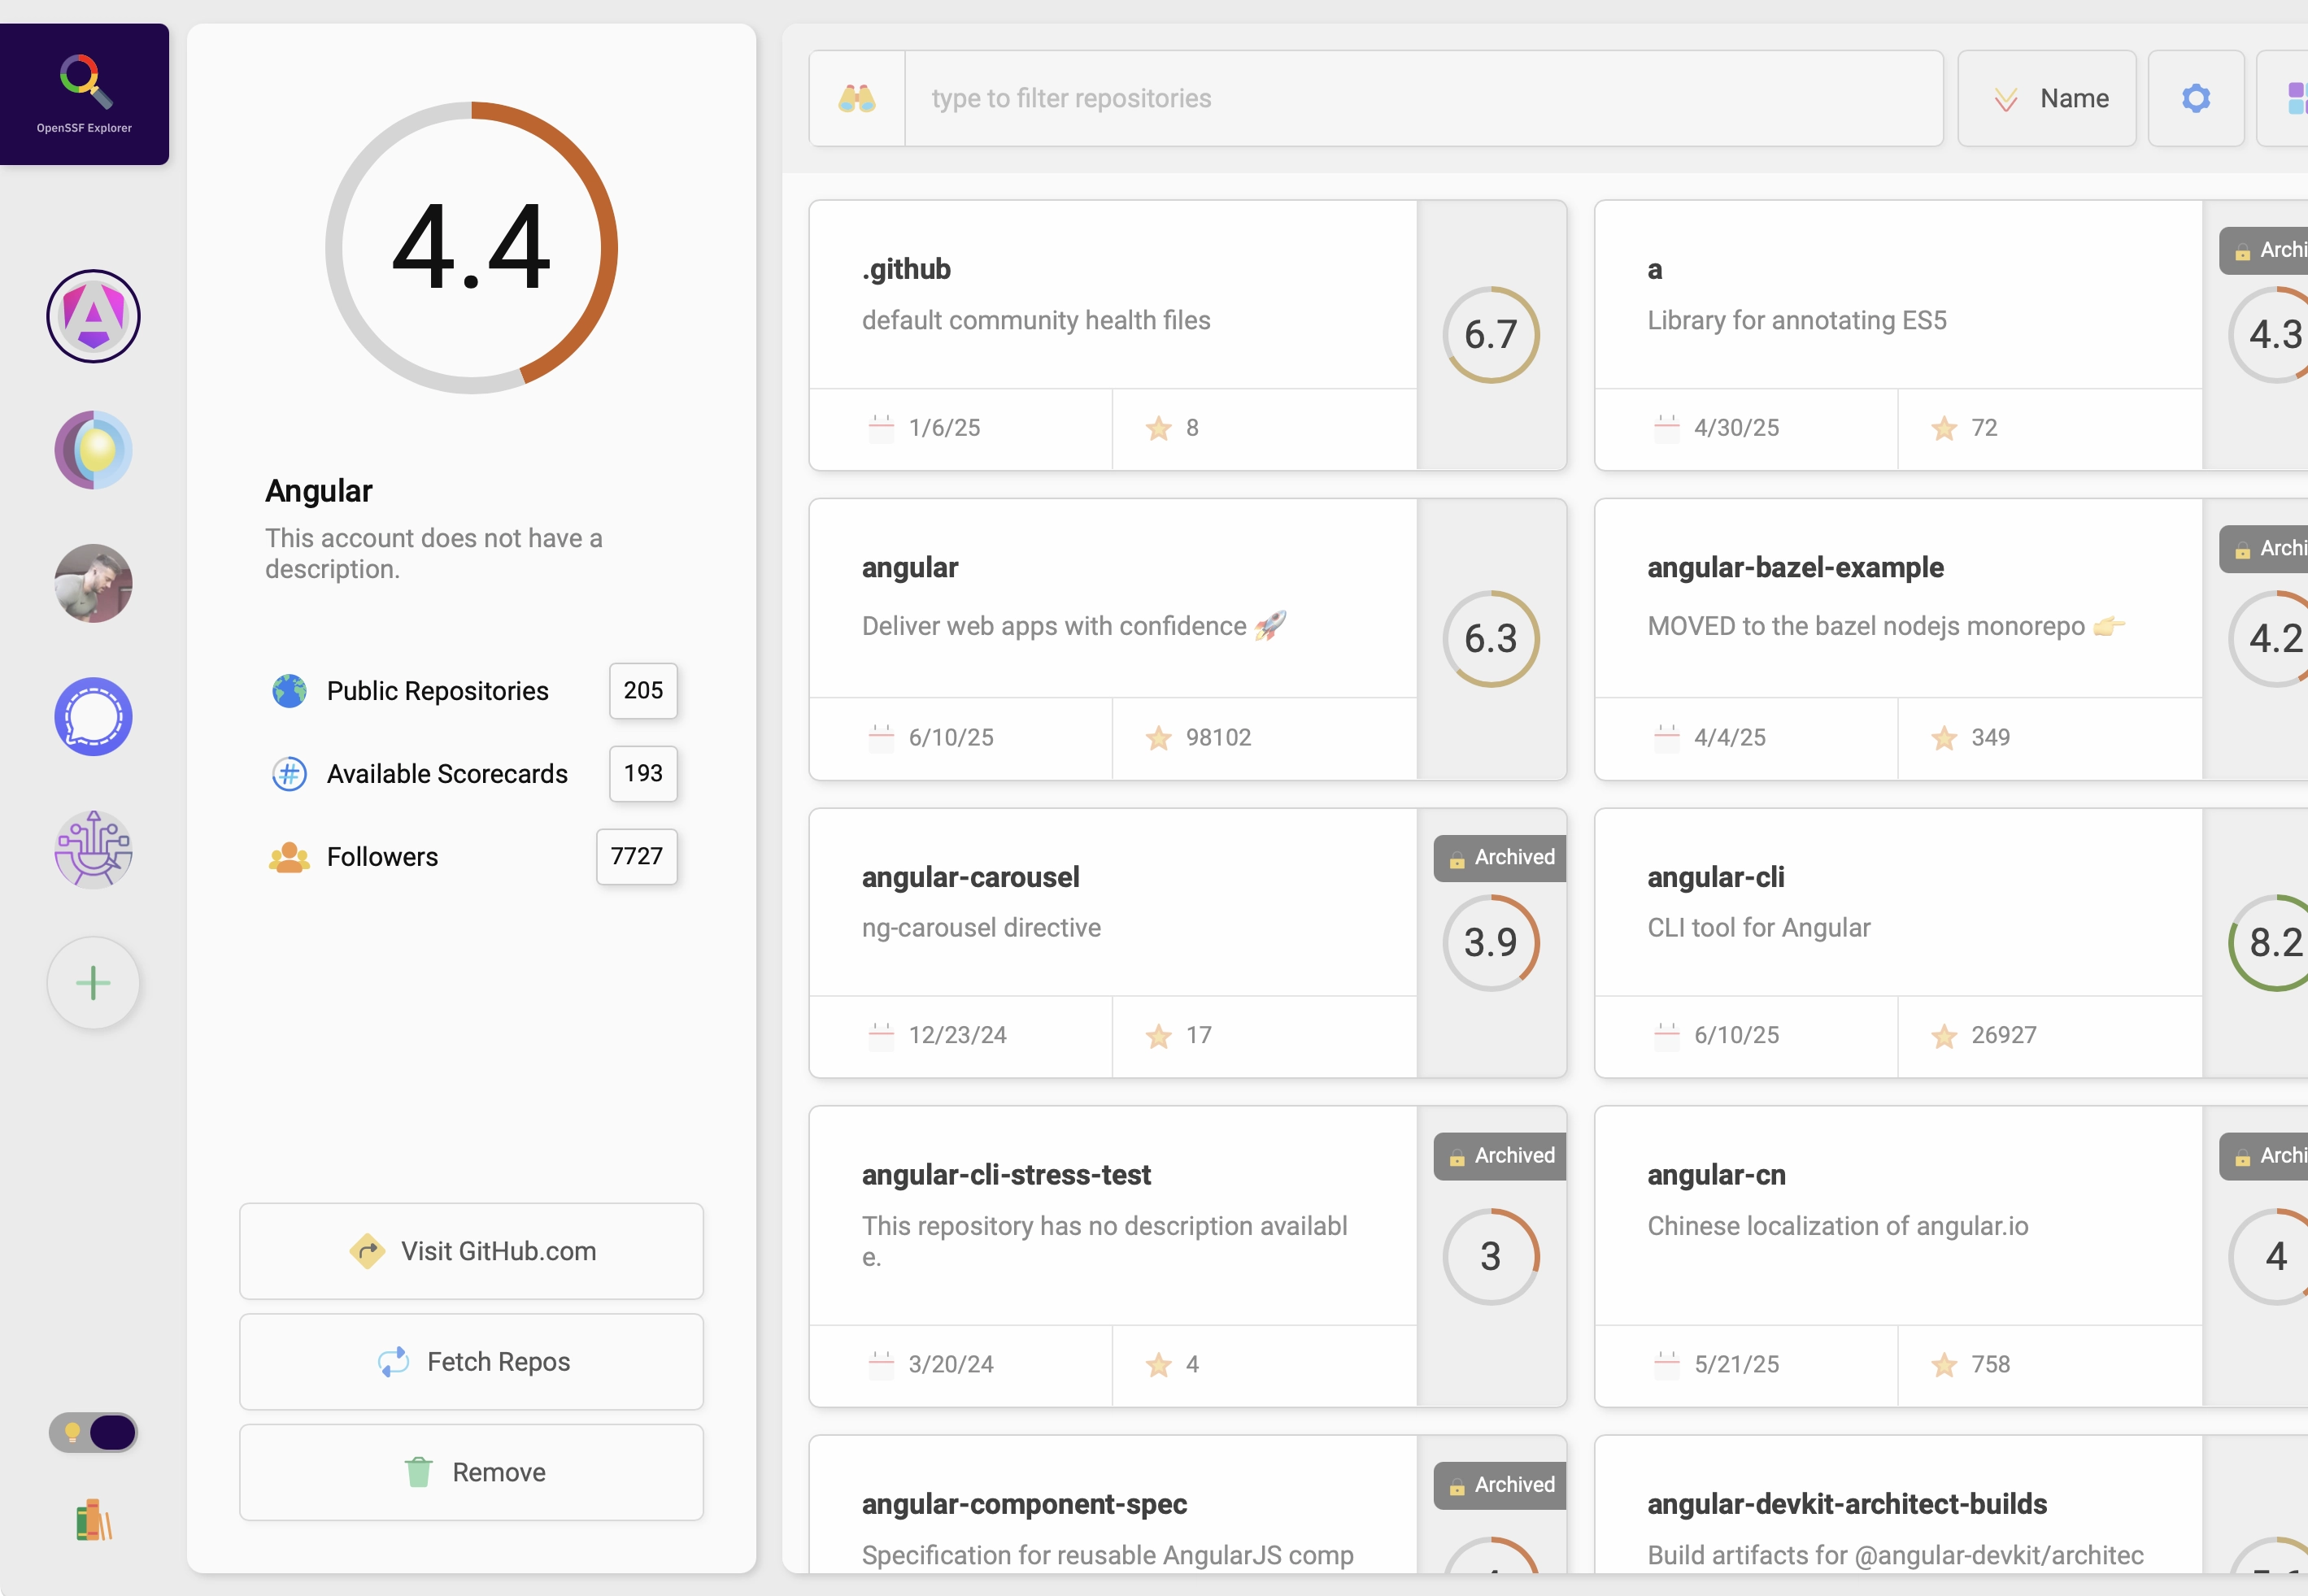The width and height of the screenshot is (2308, 1596).
Task: Click the 6.7 score gauge for .github
Action: pyautogui.click(x=1491, y=335)
